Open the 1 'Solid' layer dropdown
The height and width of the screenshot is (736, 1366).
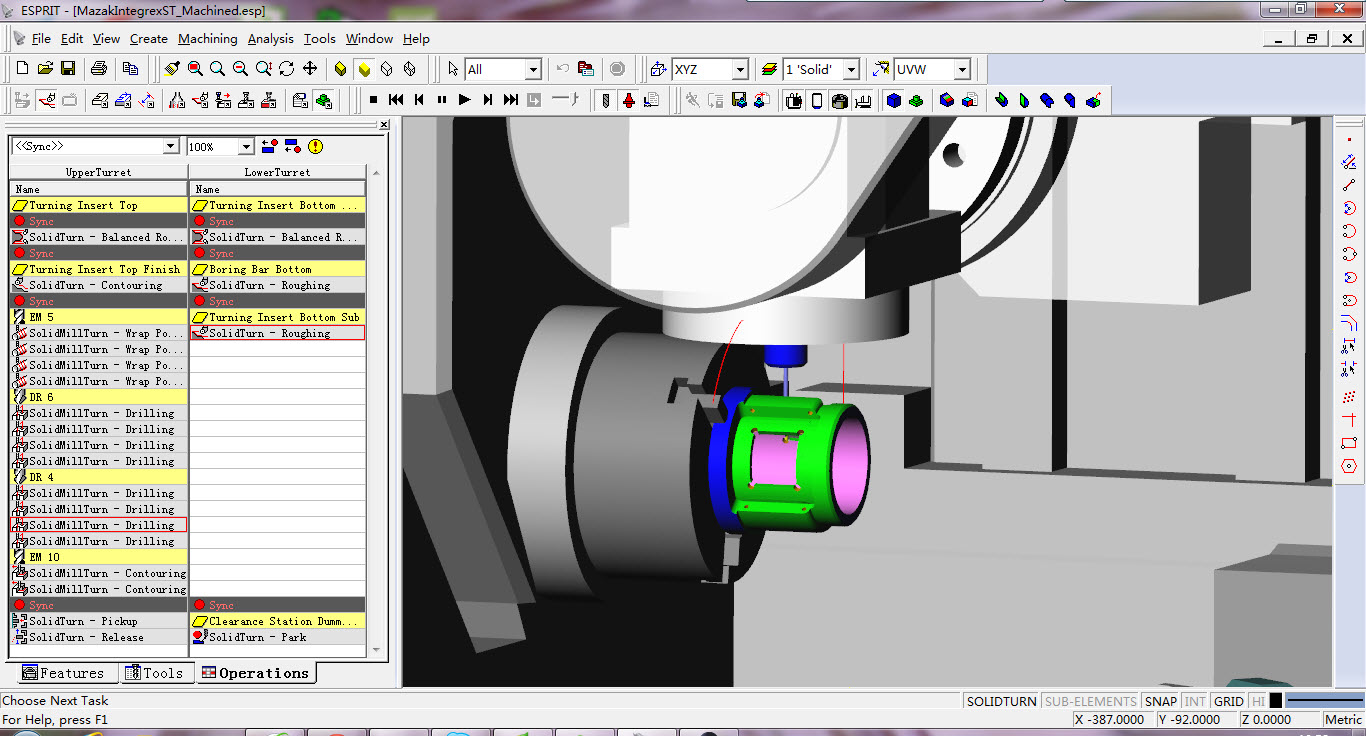coord(851,69)
